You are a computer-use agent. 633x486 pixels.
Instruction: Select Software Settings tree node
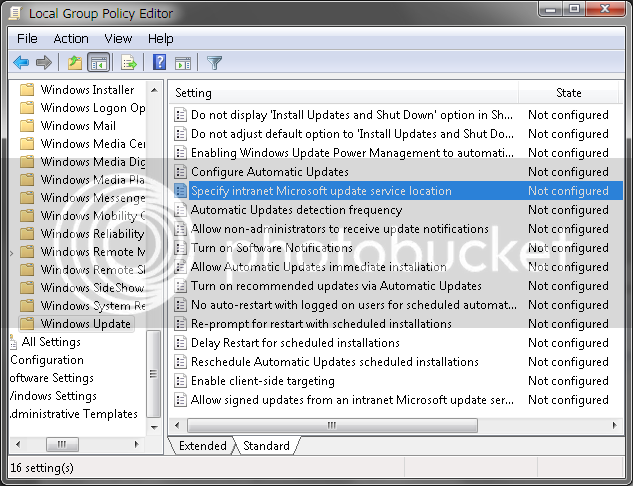pos(52,378)
